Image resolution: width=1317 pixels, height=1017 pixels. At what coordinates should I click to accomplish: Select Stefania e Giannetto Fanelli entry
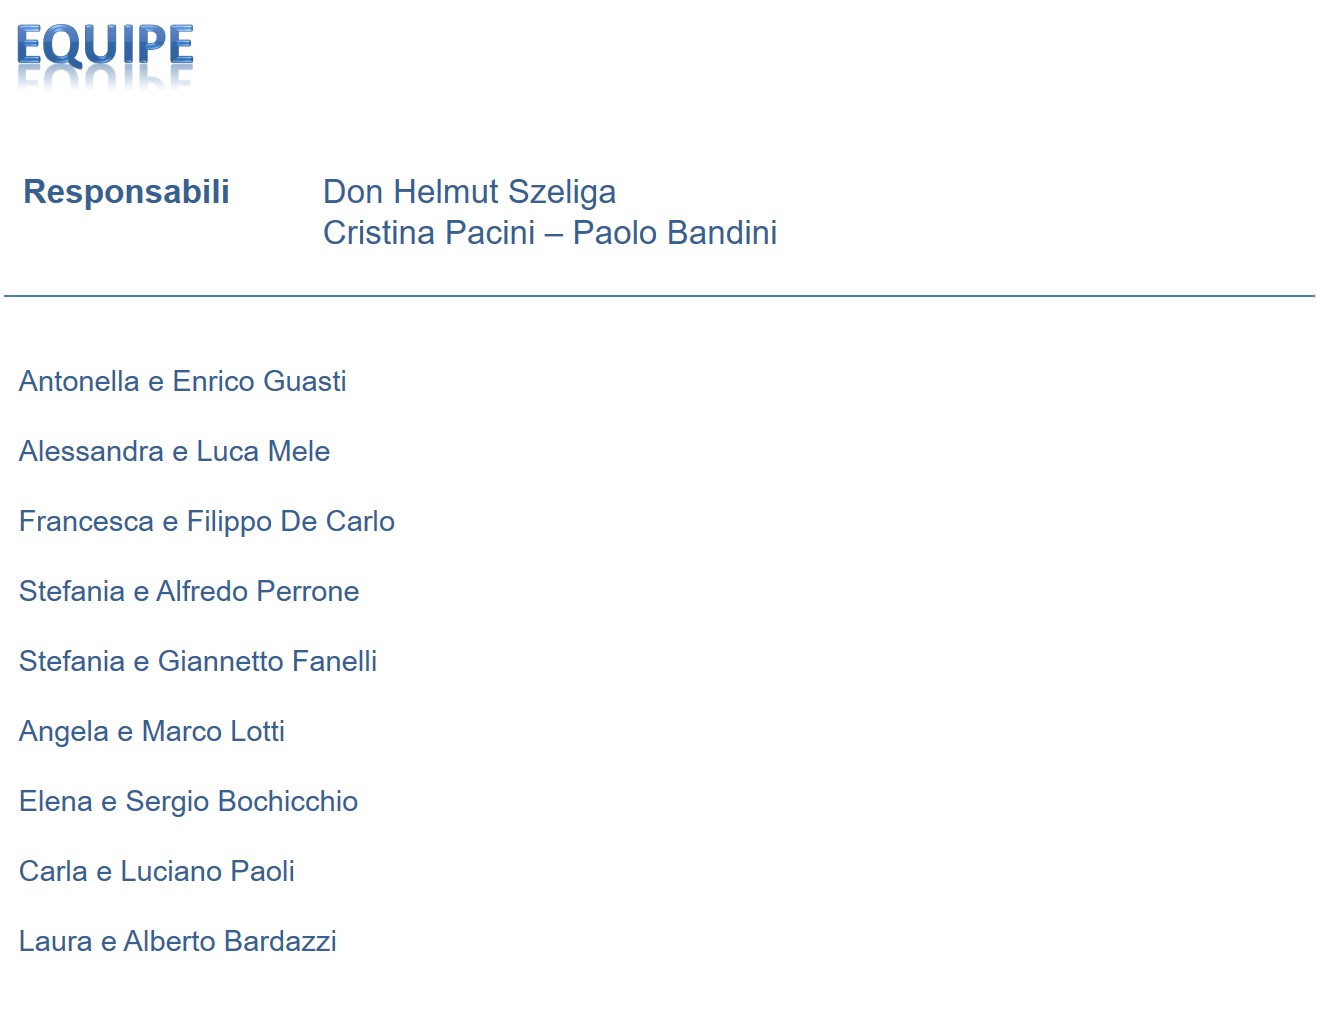coord(198,661)
